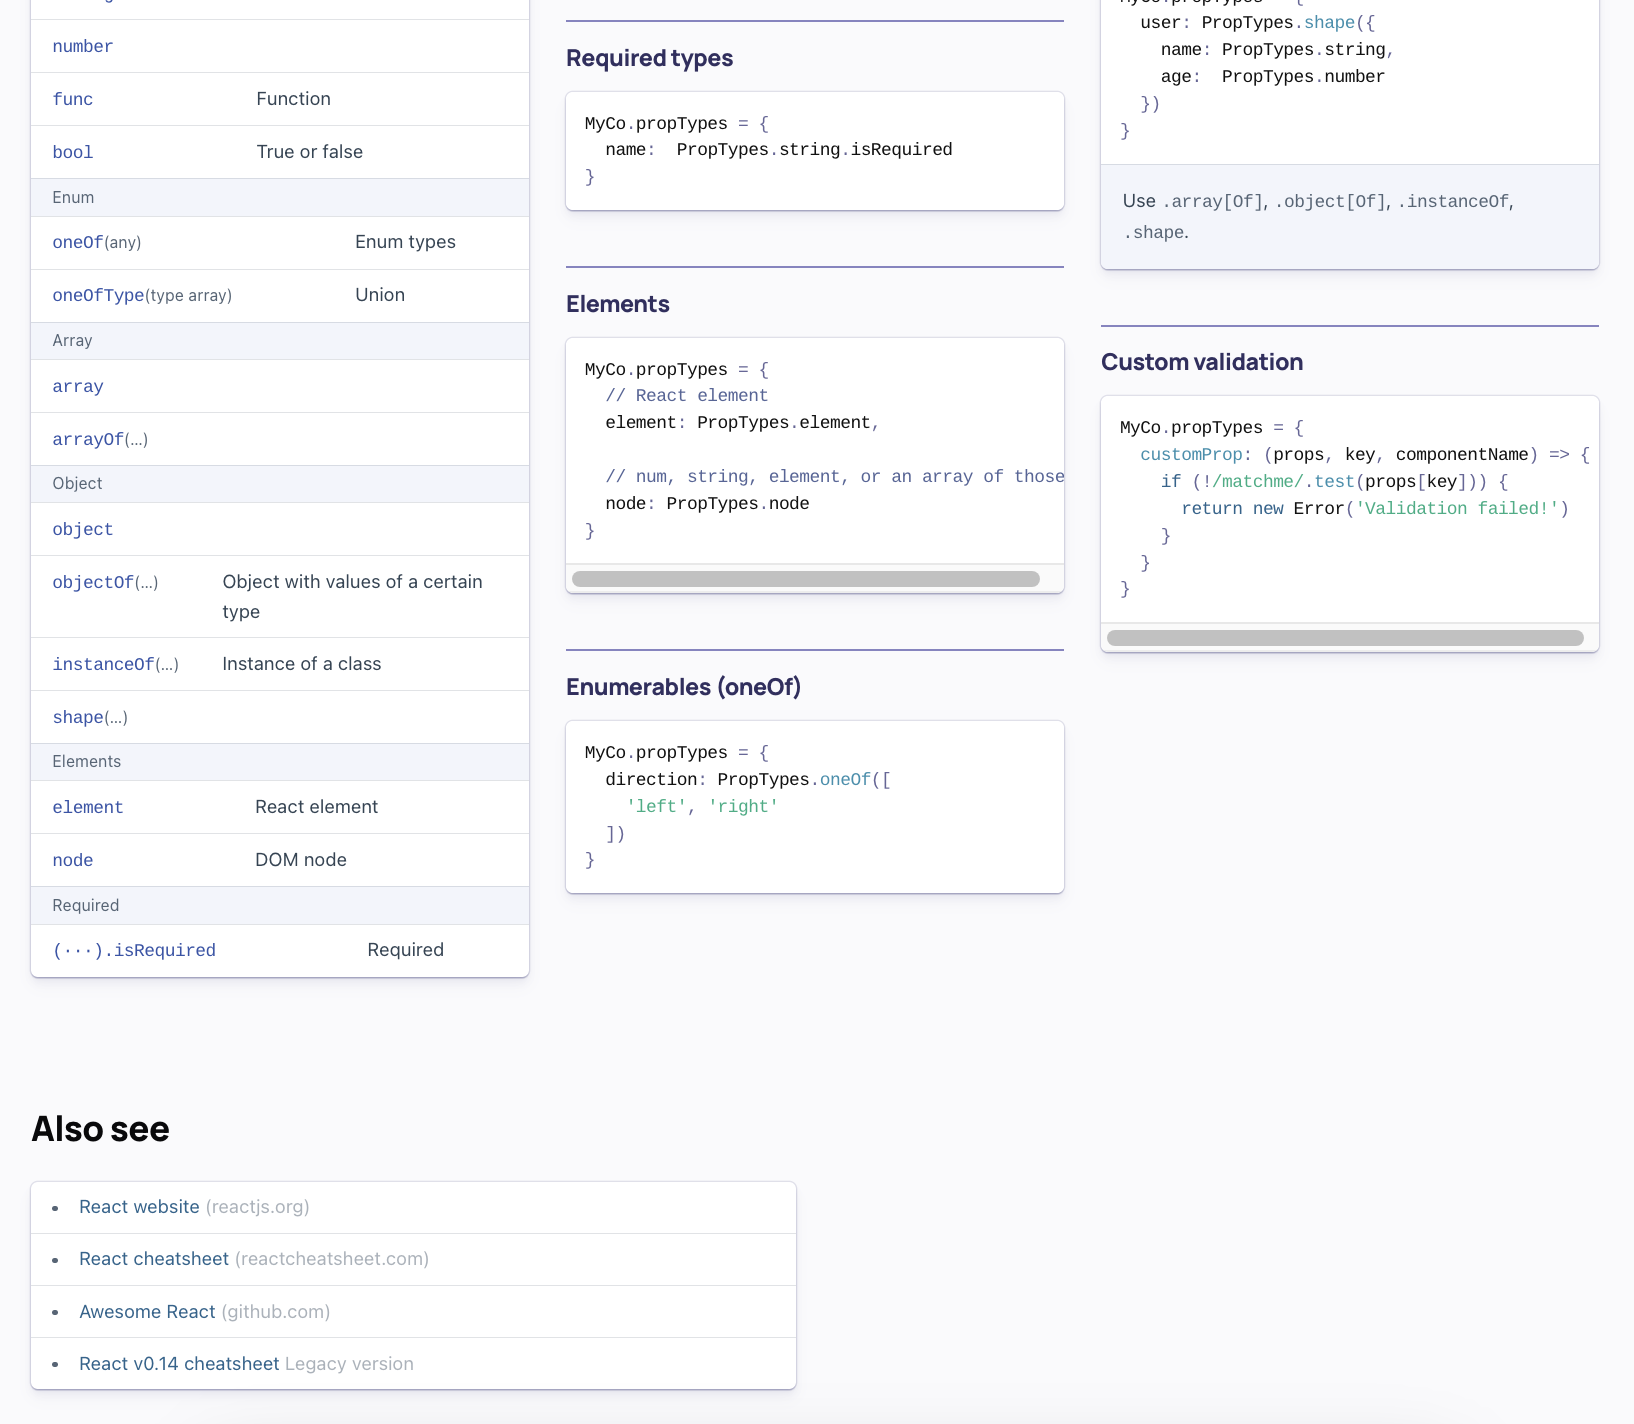
Task: Click the 'shape(...)' entry
Action: 90,718
